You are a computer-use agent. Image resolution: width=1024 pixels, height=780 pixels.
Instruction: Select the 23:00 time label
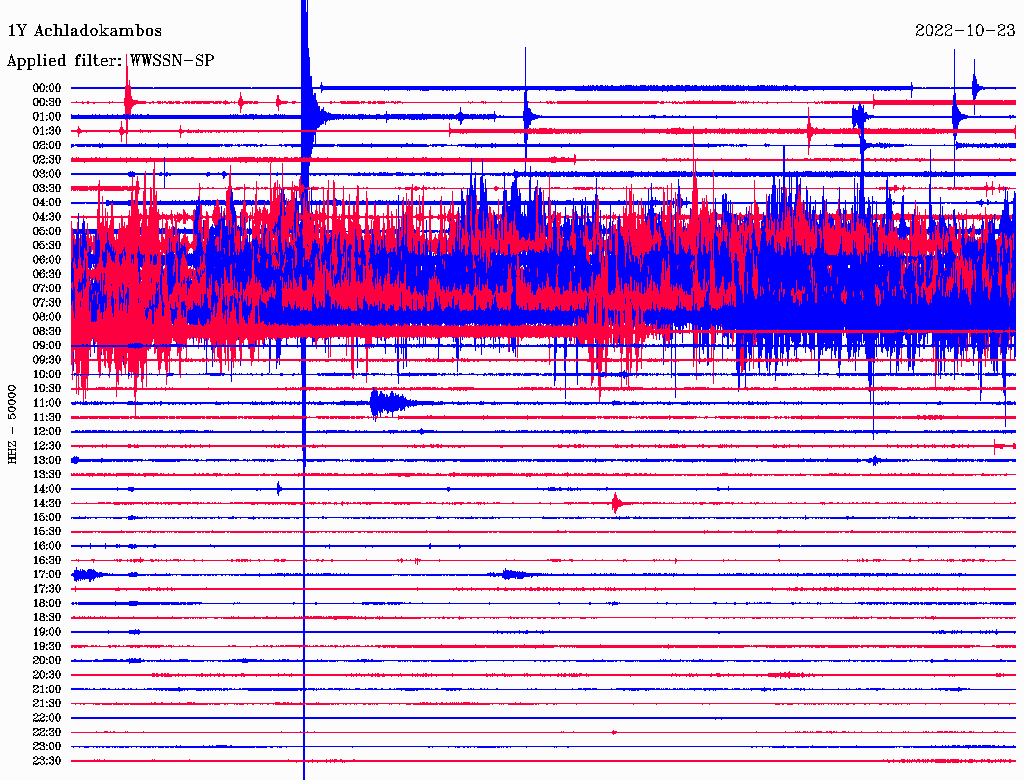coord(47,747)
